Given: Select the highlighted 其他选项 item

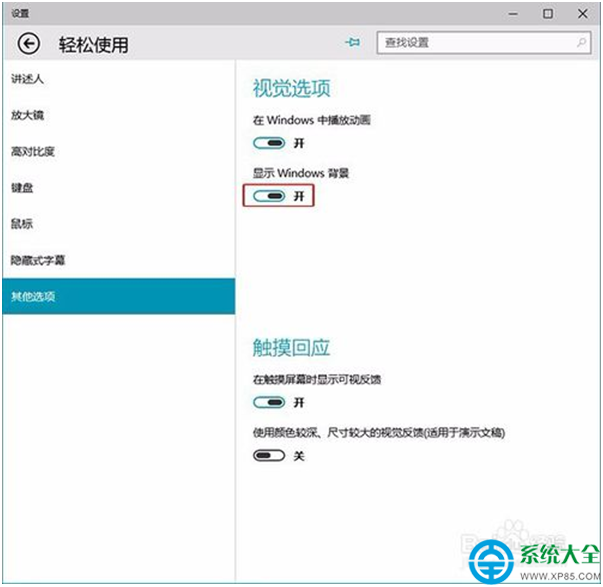Looking at the screenshot, I should click(118, 297).
